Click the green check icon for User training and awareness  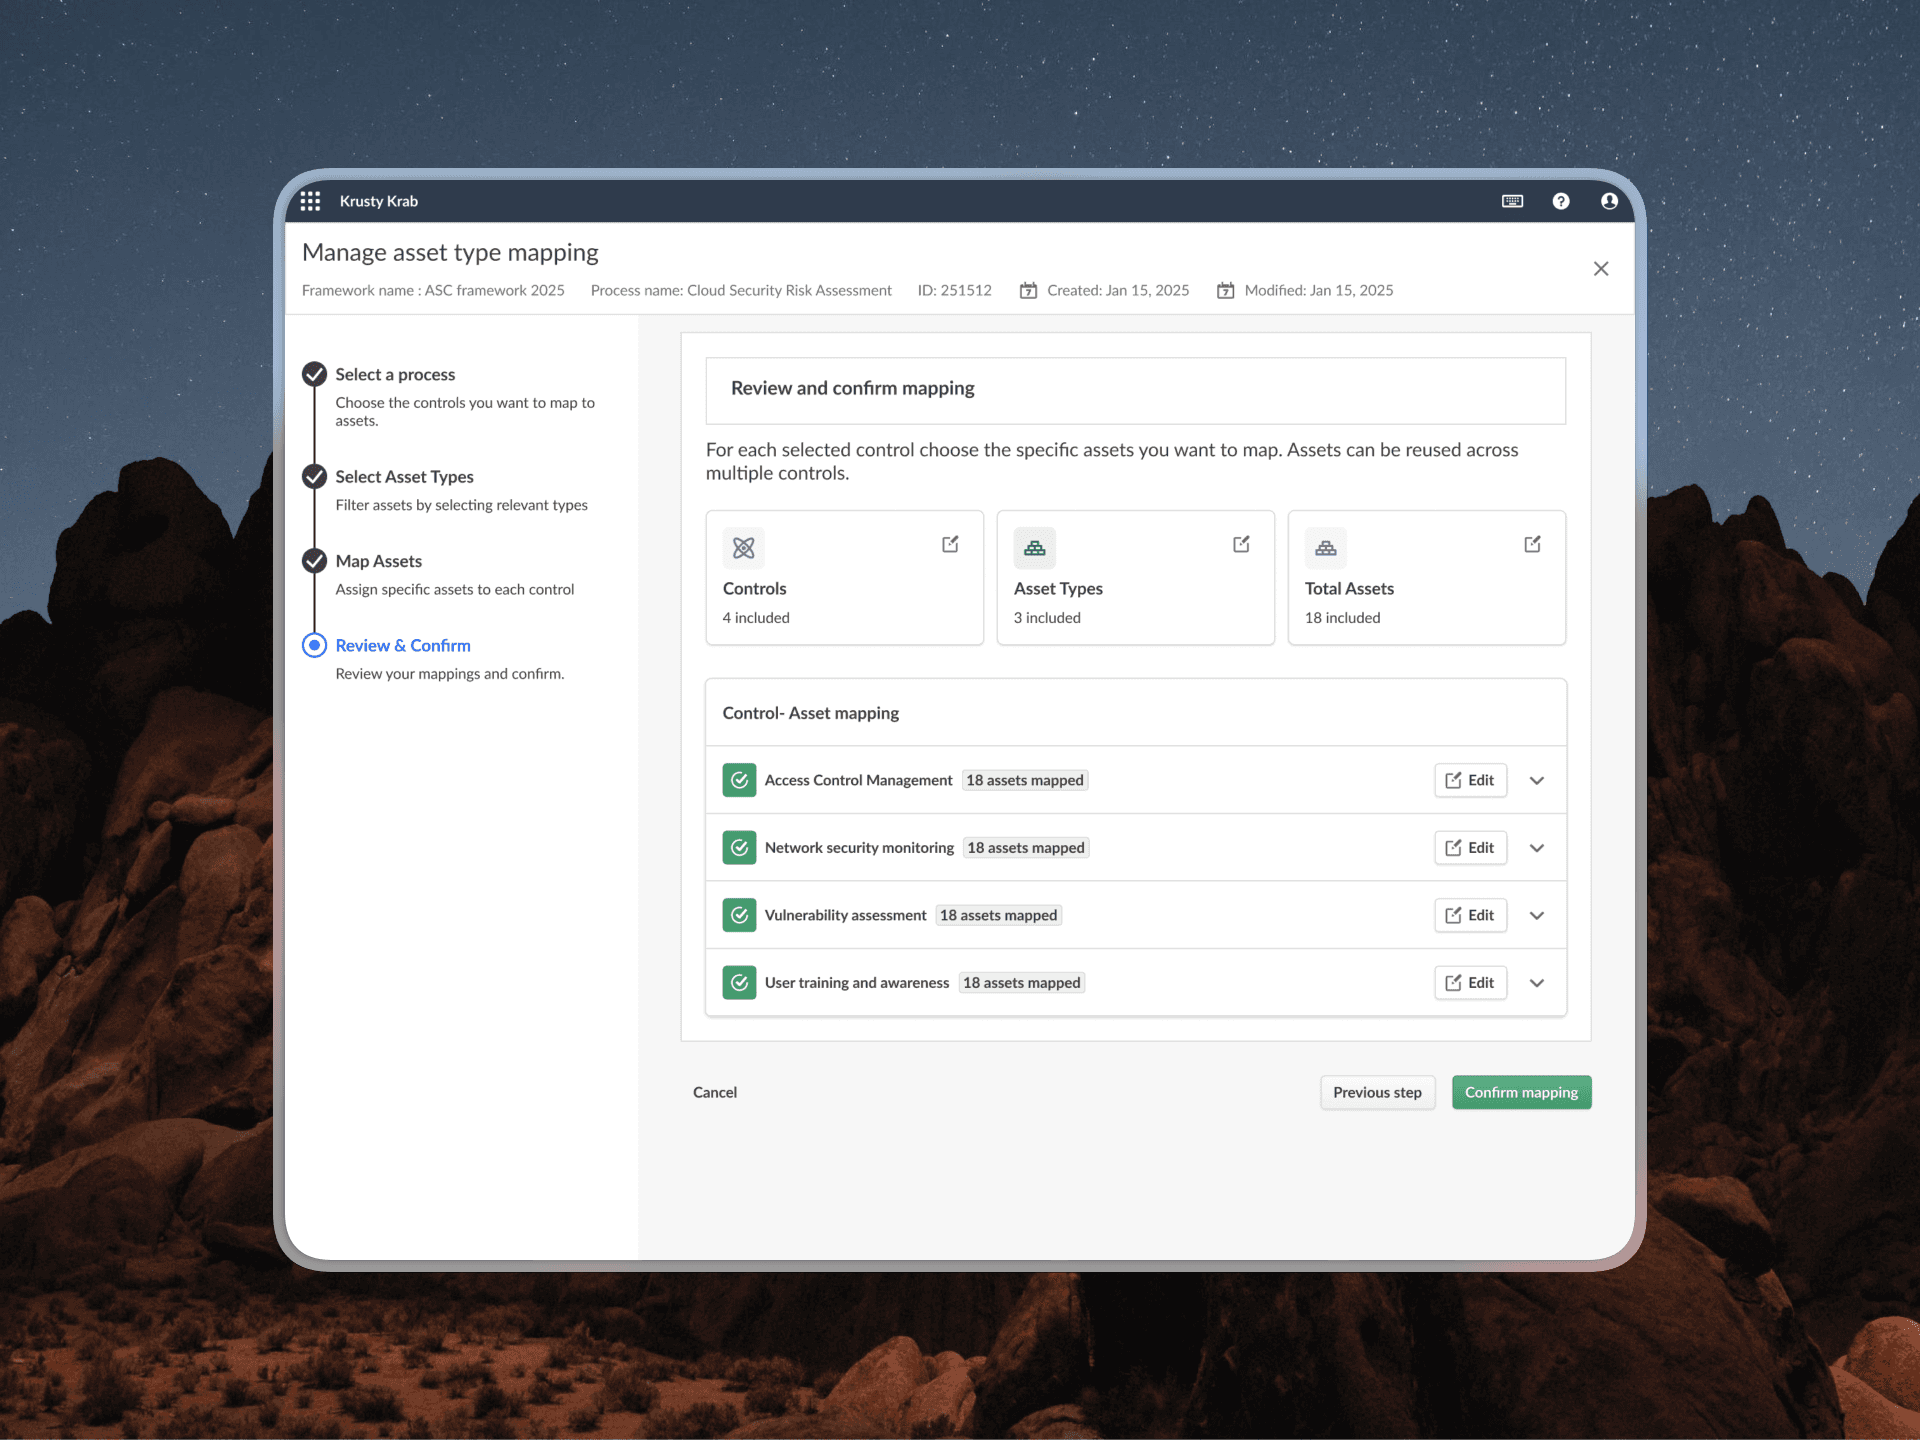coord(739,983)
